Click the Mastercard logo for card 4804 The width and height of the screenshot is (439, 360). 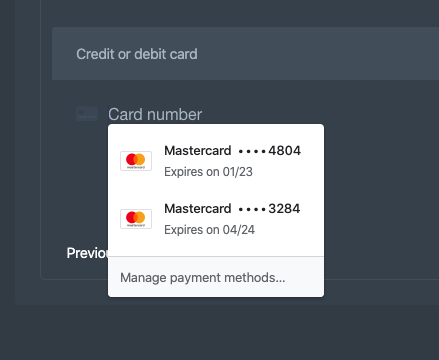[x=136, y=161]
